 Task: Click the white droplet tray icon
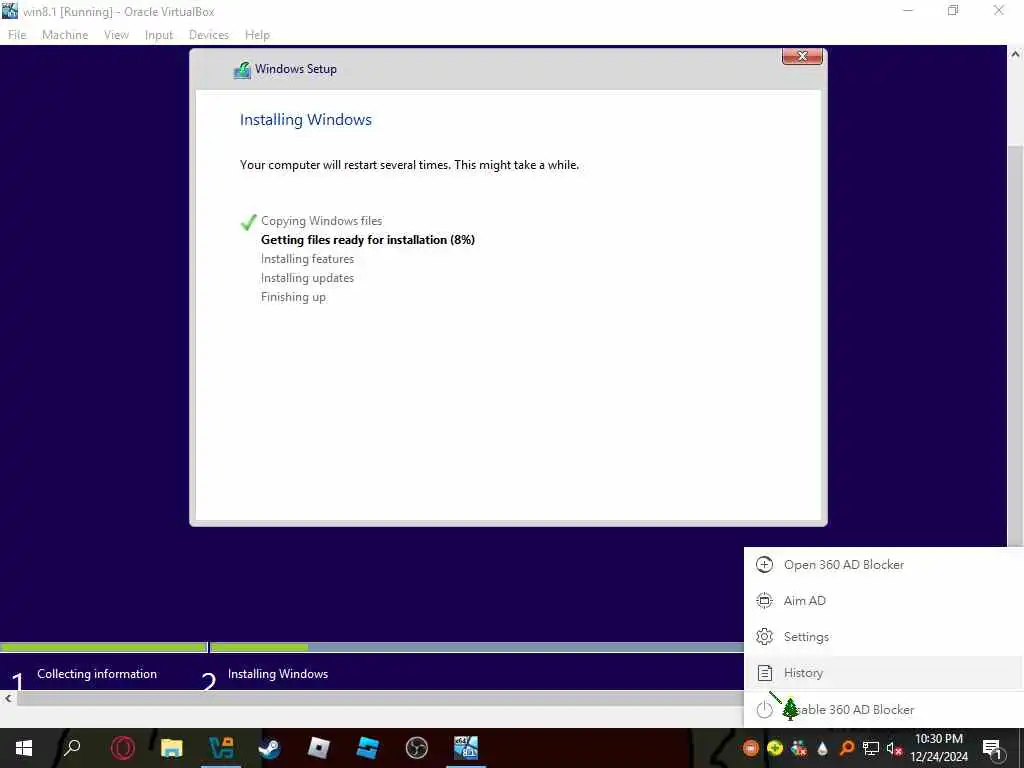click(x=822, y=748)
